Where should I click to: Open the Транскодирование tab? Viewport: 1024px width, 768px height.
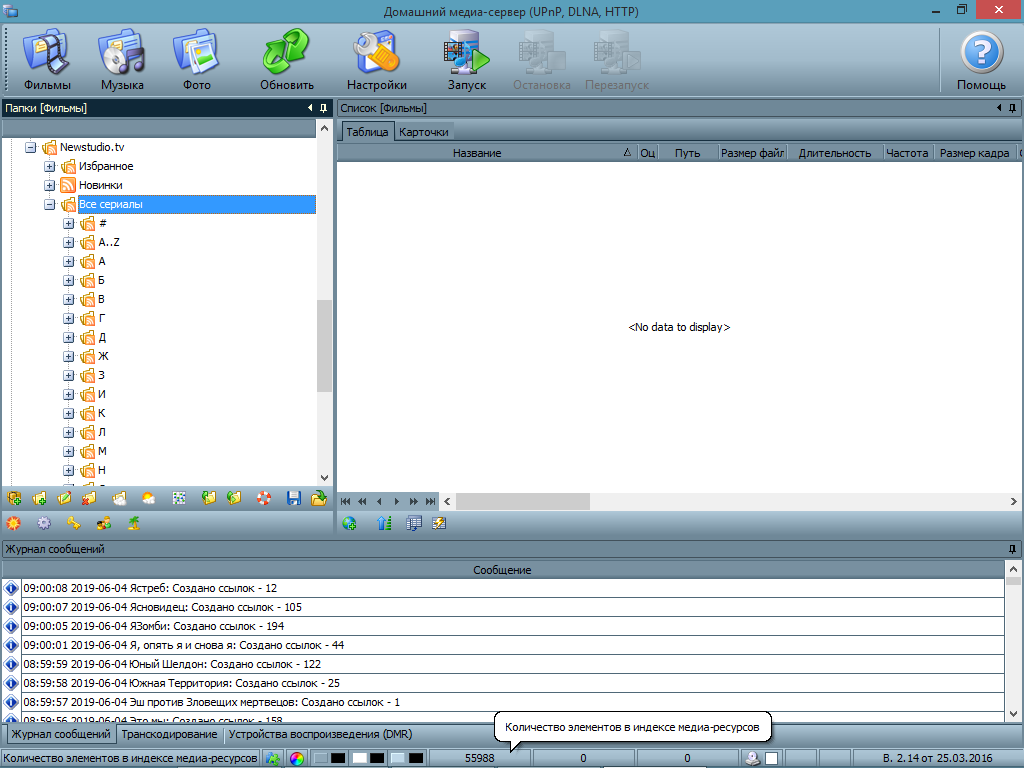169,734
